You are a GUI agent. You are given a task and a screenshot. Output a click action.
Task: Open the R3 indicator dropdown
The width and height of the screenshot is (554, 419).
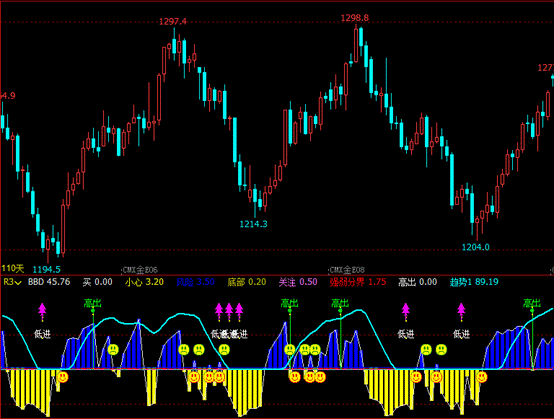(12, 282)
